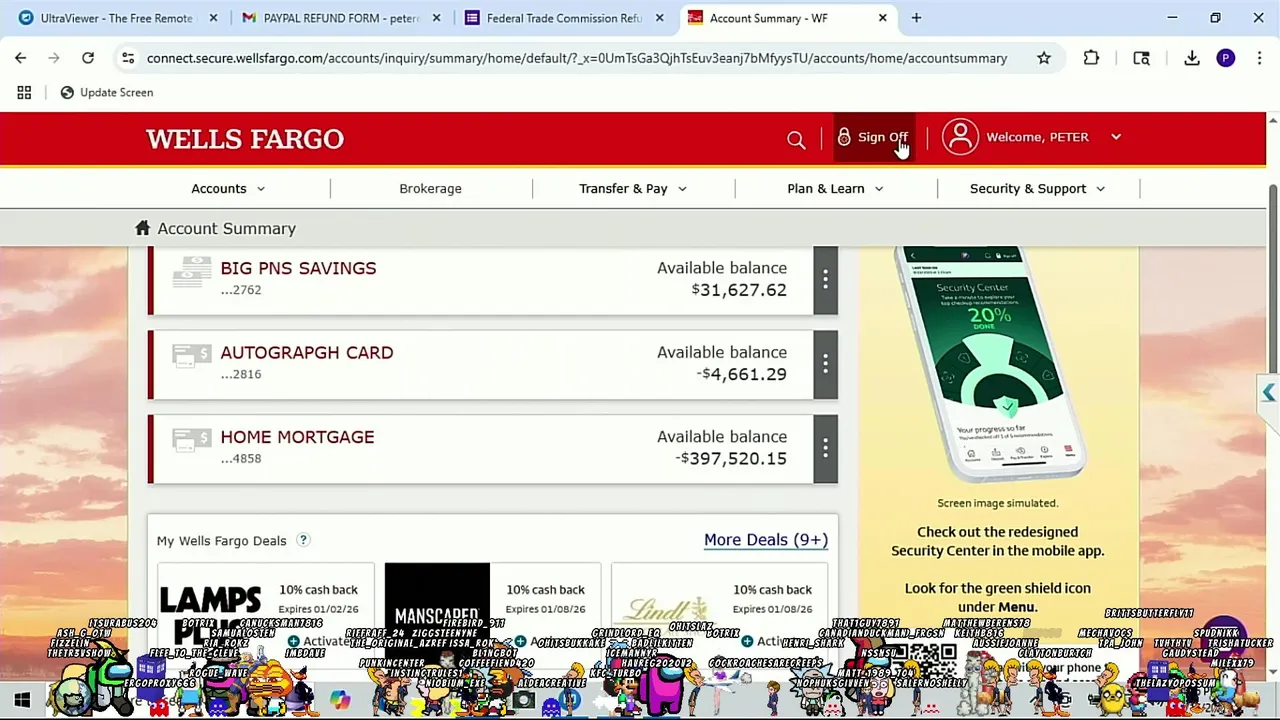Open three-dot menu for AUTOGRAPGH CARD
The width and height of the screenshot is (1280, 720).
click(825, 365)
